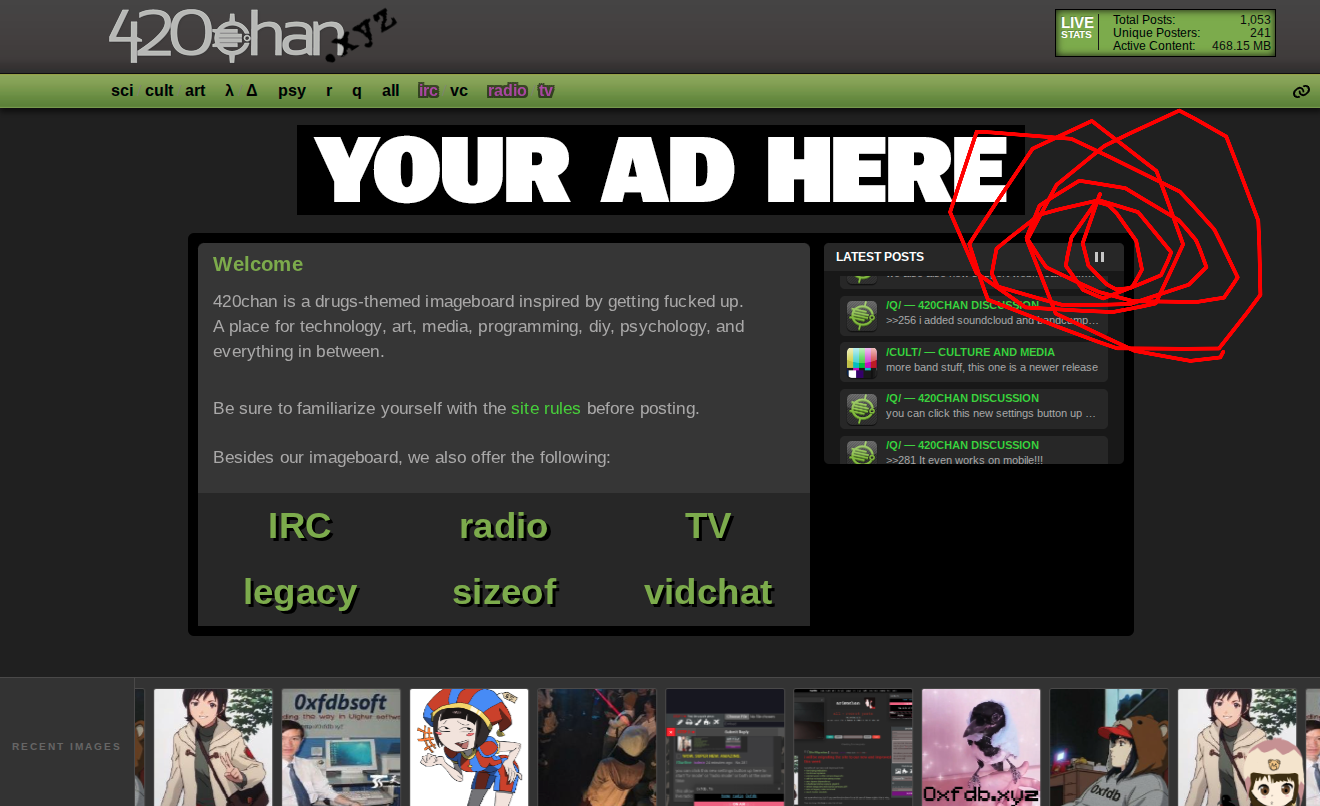Image resolution: width=1320 pixels, height=806 pixels.
Task: Open the r board in the nav bar
Action: click(329, 91)
